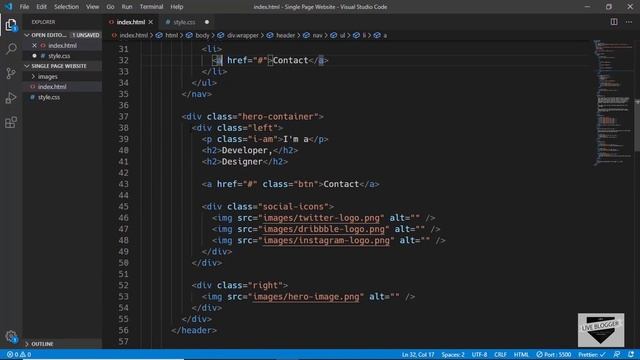Open the Help menu
640x360 pixels.
[176, 7]
